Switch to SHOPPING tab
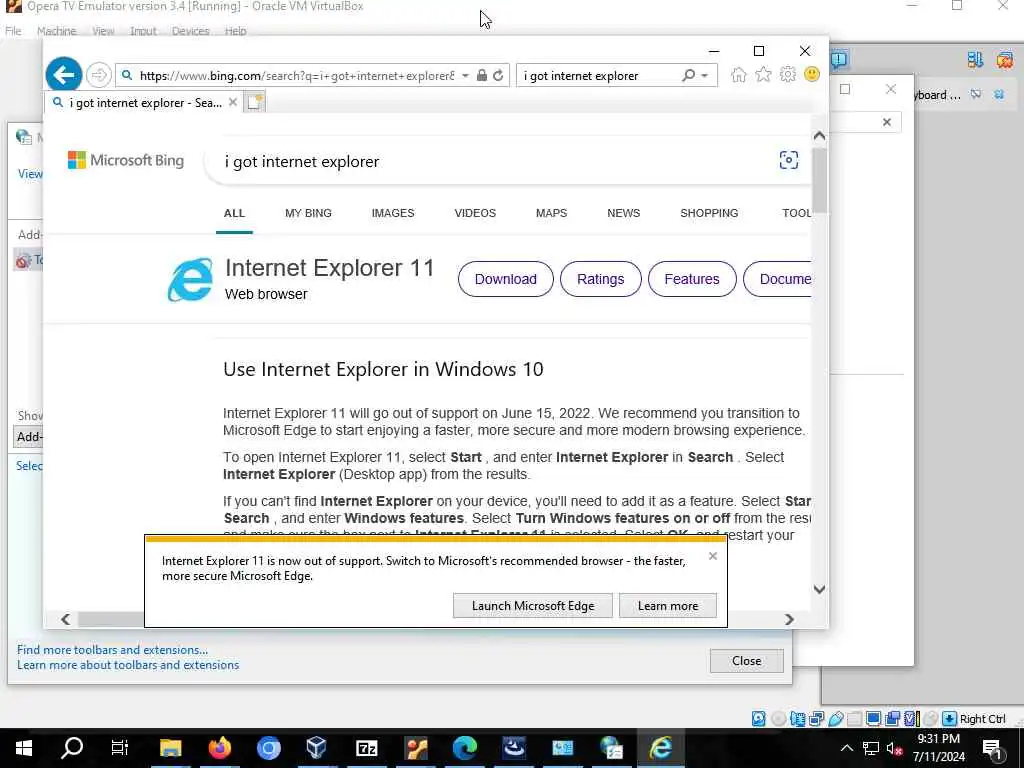The width and height of the screenshot is (1024, 768). pos(709,213)
